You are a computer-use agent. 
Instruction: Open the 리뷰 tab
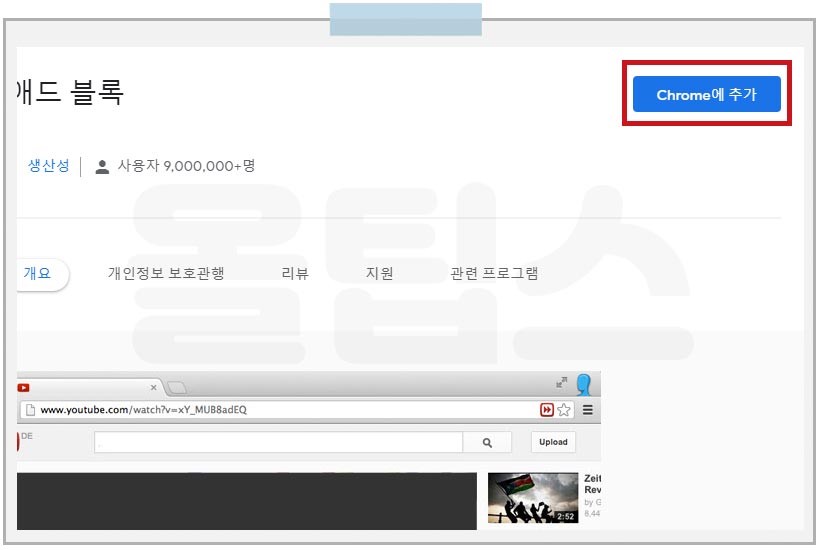coord(295,273)
